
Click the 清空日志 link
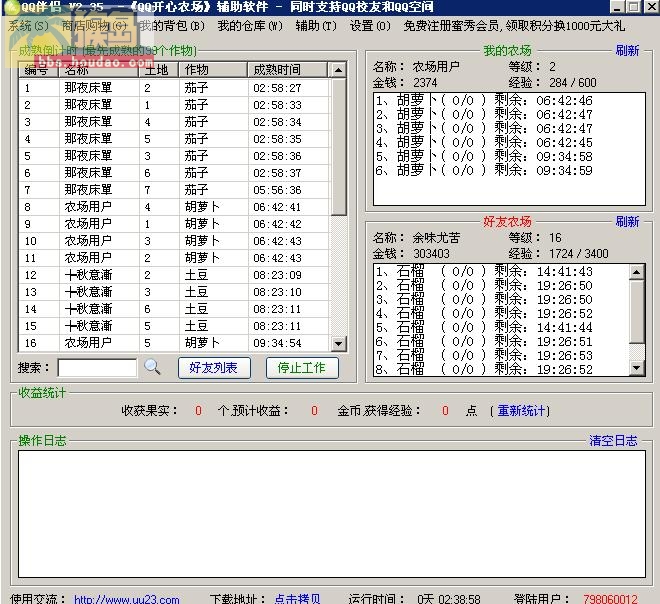pos(613,441)
